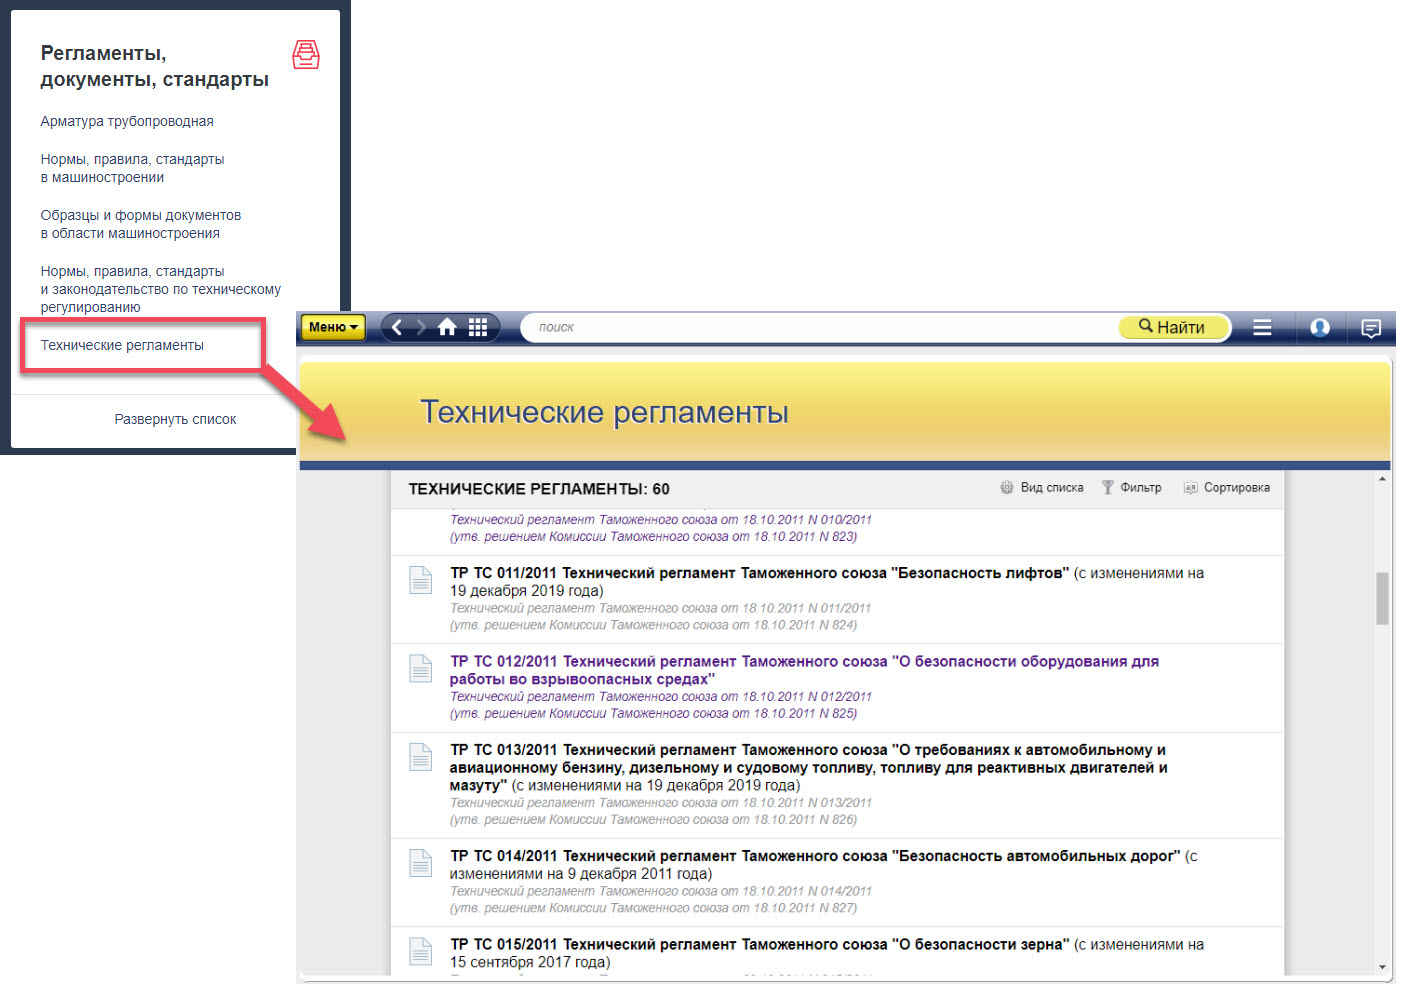This screenshot has width=1414, height=996.
Task: Open the home page icon
Action: (447, 327)
